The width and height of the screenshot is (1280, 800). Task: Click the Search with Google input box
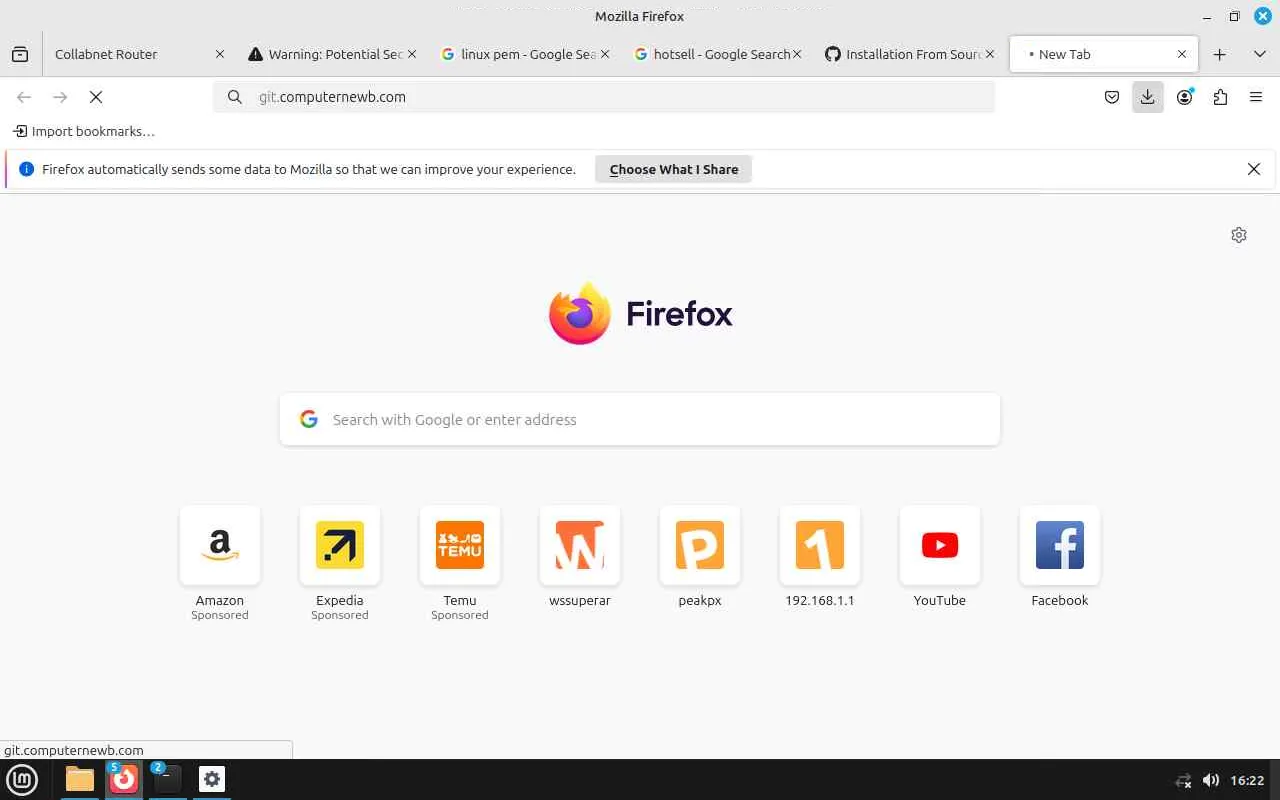point(640,419)
